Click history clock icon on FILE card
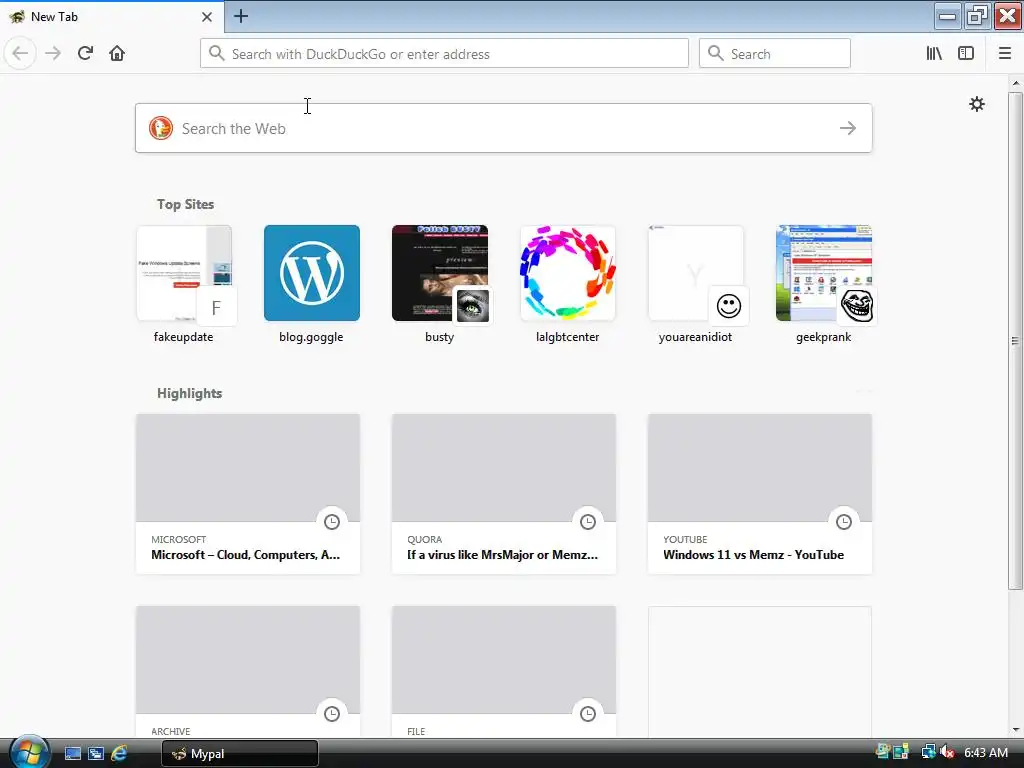 click(588, 713)
